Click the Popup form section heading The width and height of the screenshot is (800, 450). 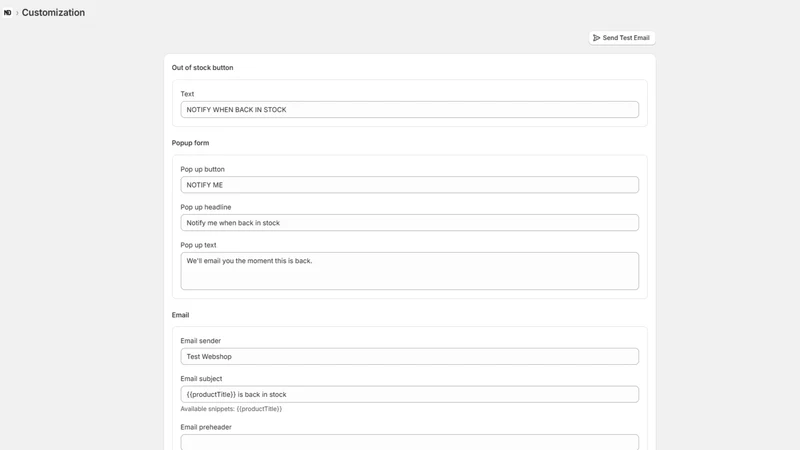190,143
